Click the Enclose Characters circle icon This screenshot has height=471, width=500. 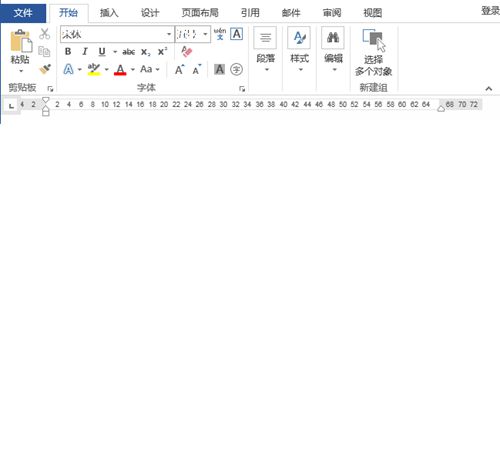236,69
